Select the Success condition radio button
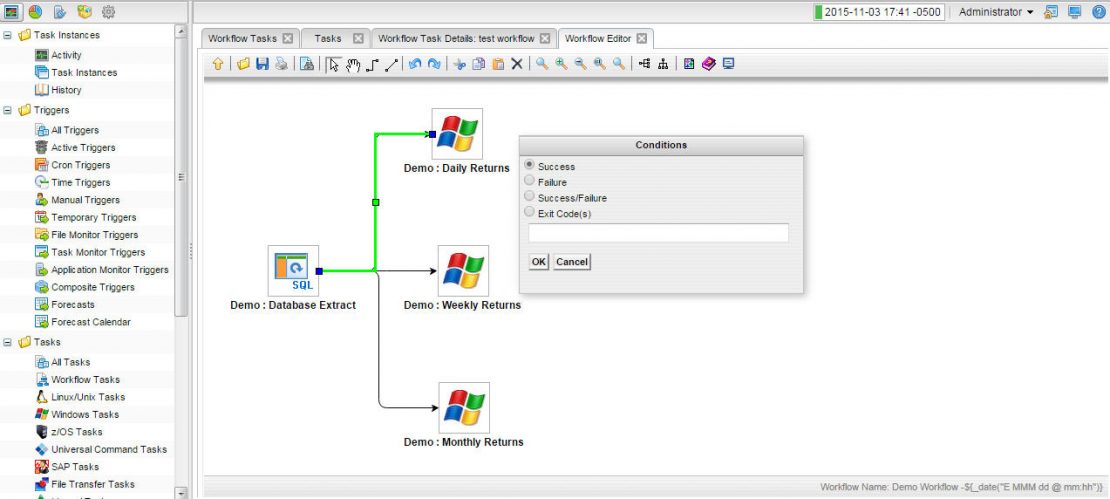 pos(529,164)
